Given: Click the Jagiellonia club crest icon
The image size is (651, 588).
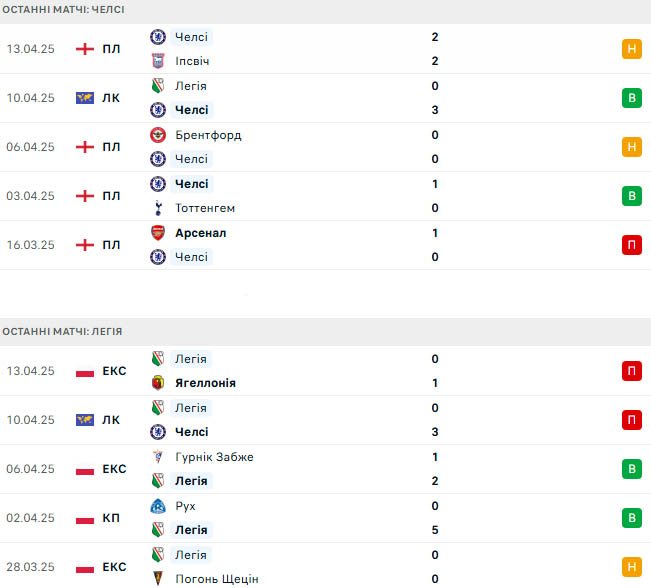Looking at the screenshot, I should pyautogui.click(x=158, y=383).
